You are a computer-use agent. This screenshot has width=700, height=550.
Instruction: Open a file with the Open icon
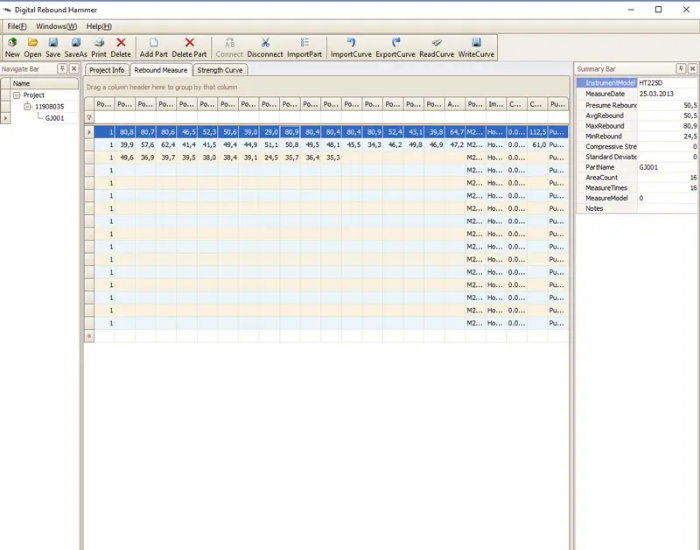[x=33, y=43]
